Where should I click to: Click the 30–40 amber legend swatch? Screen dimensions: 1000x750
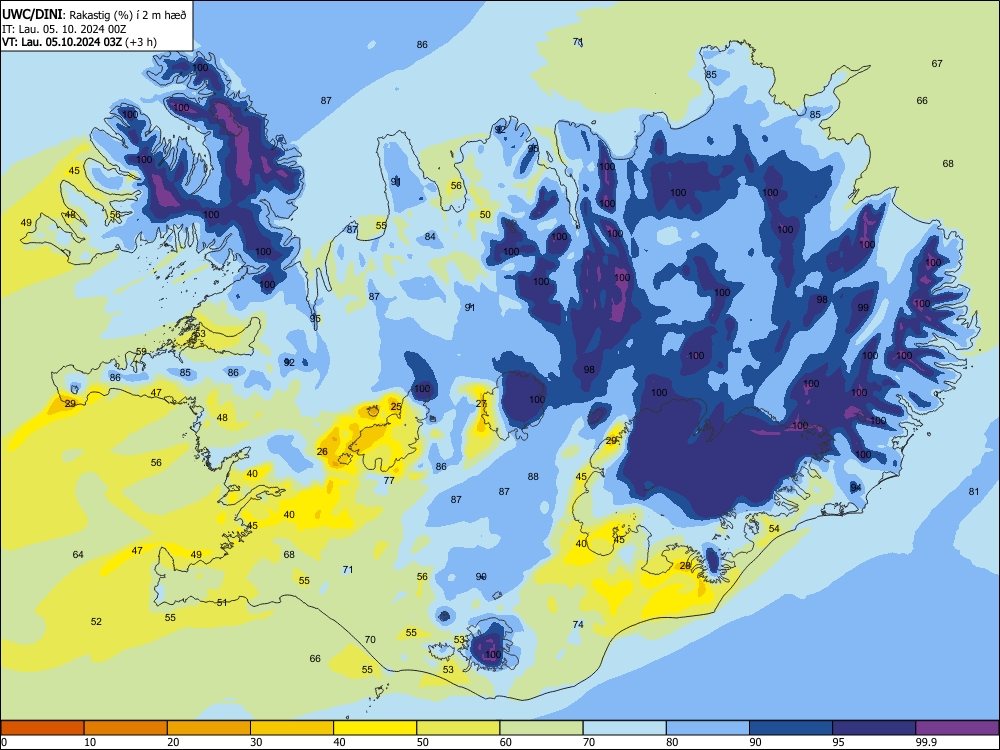292,728
